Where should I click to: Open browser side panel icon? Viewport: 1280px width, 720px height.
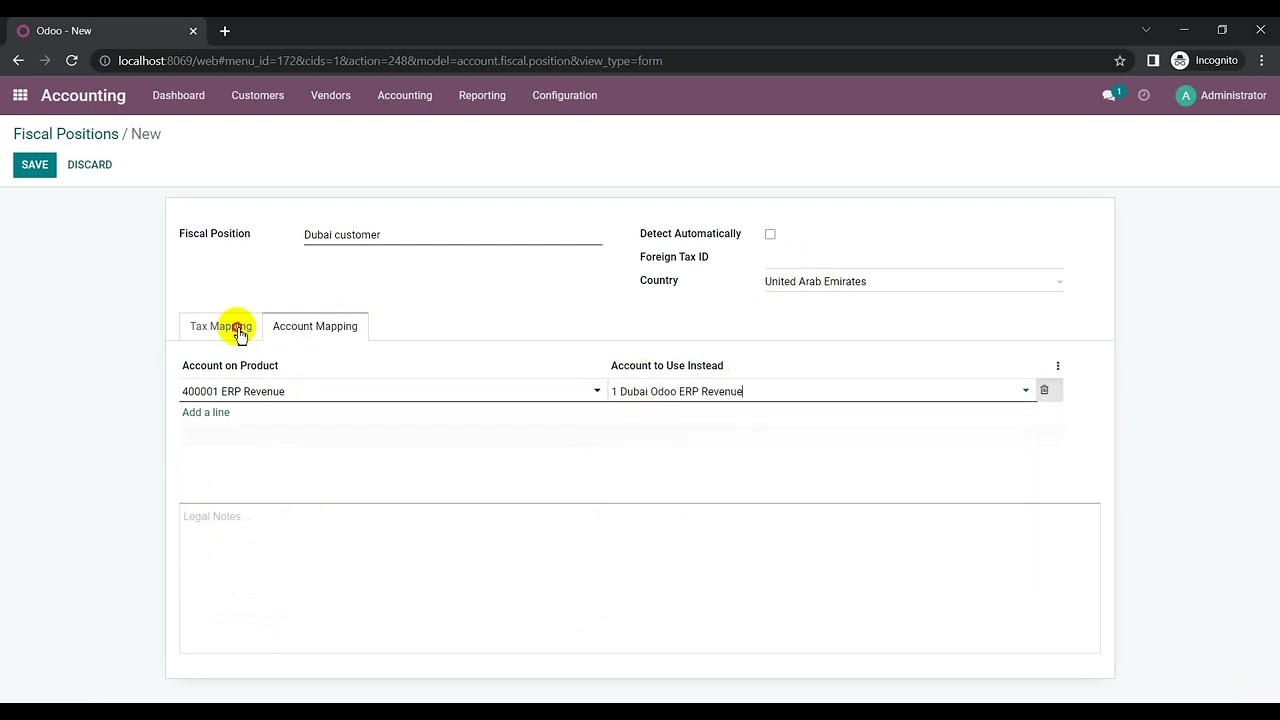(x=1153, y=60)
